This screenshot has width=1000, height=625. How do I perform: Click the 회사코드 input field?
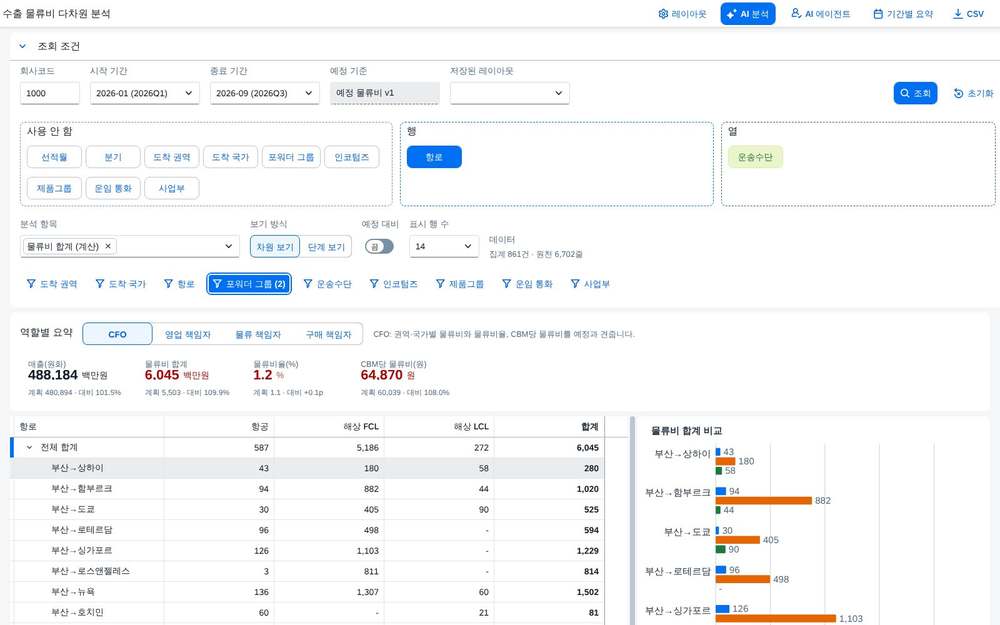(50, 93)
